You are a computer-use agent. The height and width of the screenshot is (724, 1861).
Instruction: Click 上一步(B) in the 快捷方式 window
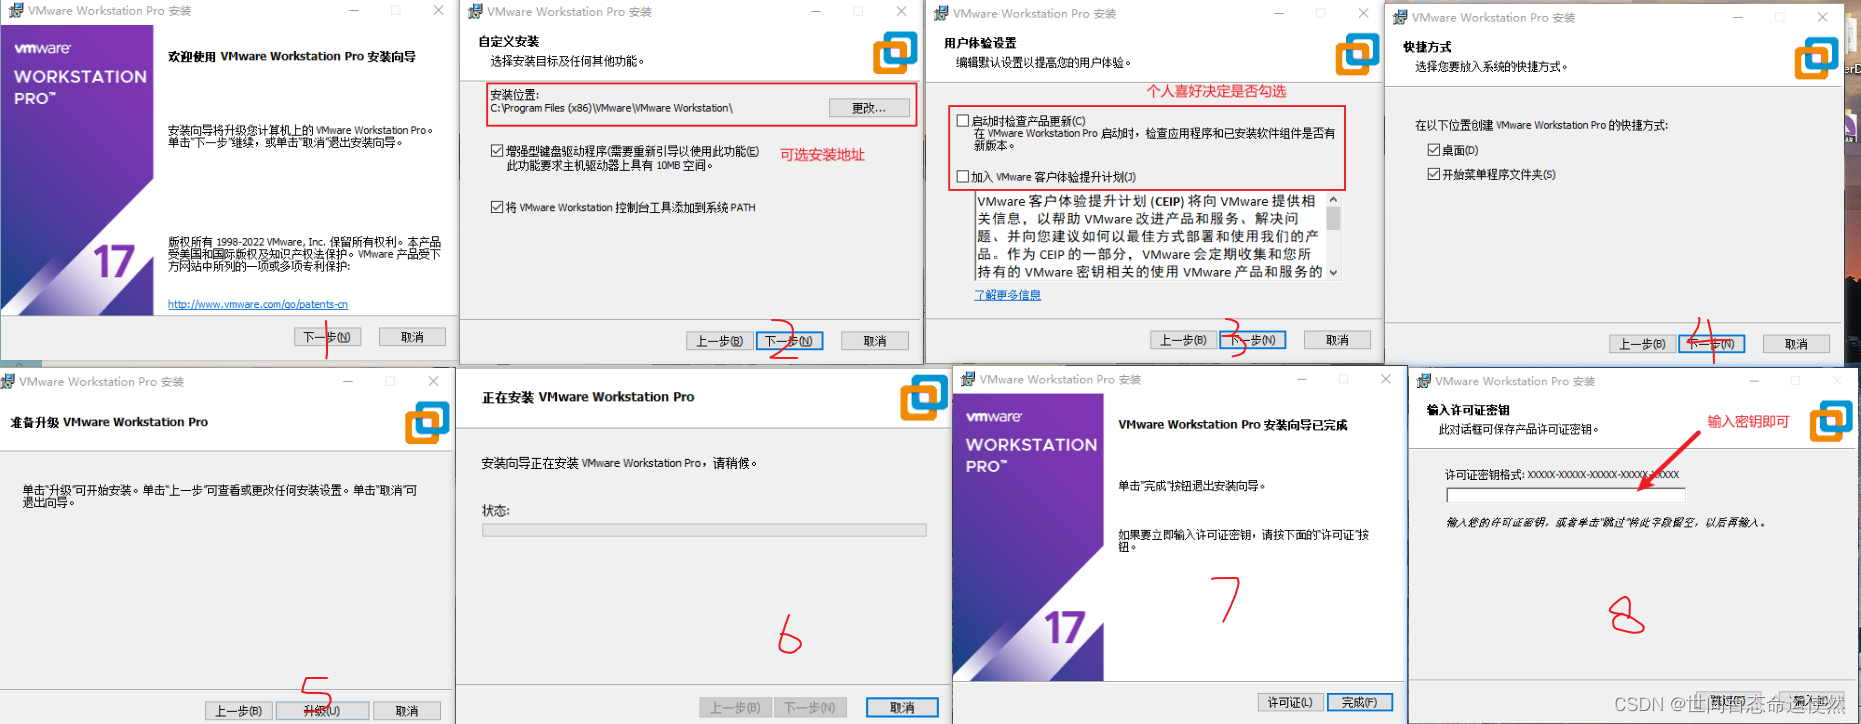pos(1643,344)
